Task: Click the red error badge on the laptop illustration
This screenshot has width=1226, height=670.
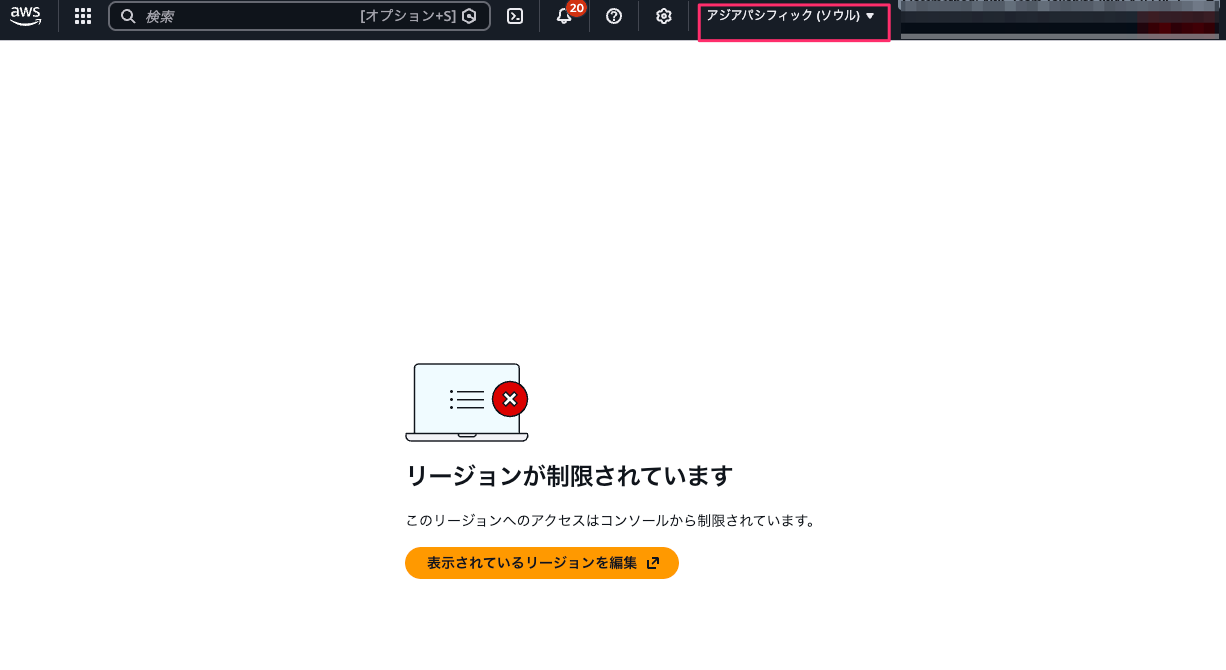Action: coord(510,399)
